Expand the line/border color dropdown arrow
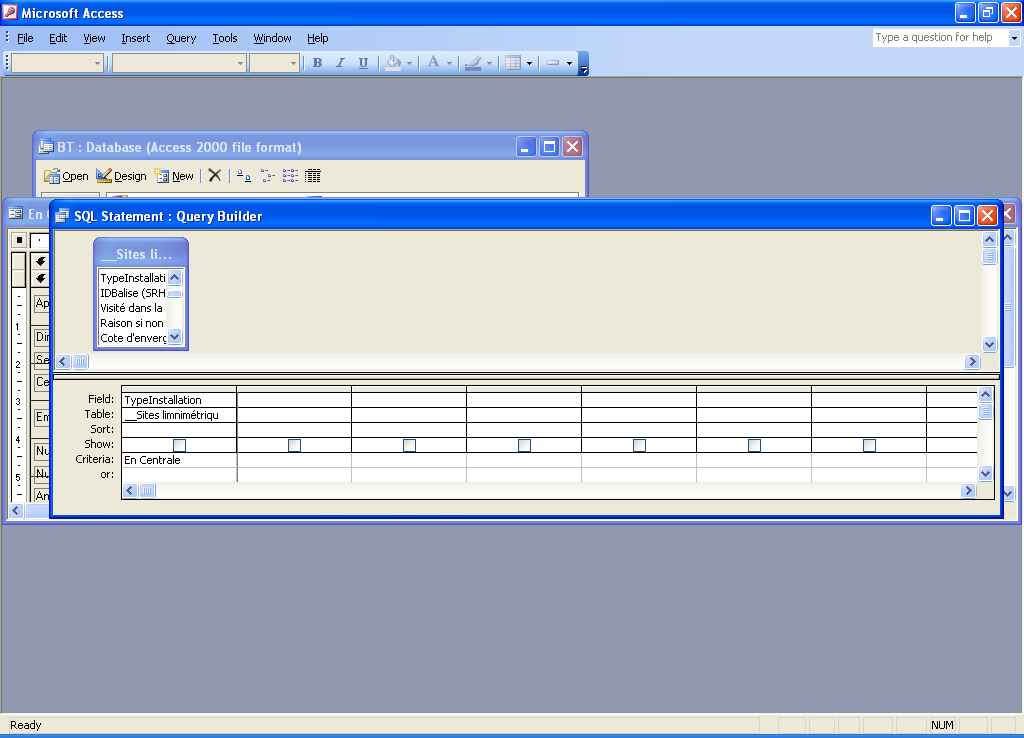Image resolution: width=1024 pixels, height=738 pixels. 489,63
